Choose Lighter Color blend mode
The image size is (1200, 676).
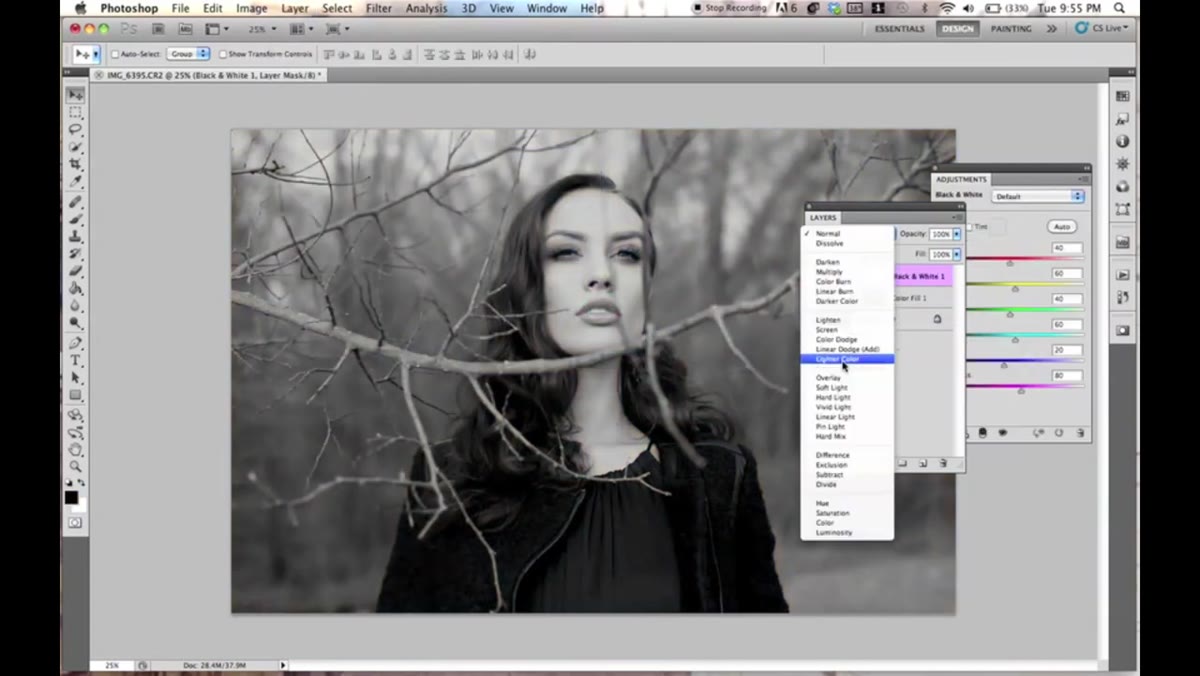(847, 359)
